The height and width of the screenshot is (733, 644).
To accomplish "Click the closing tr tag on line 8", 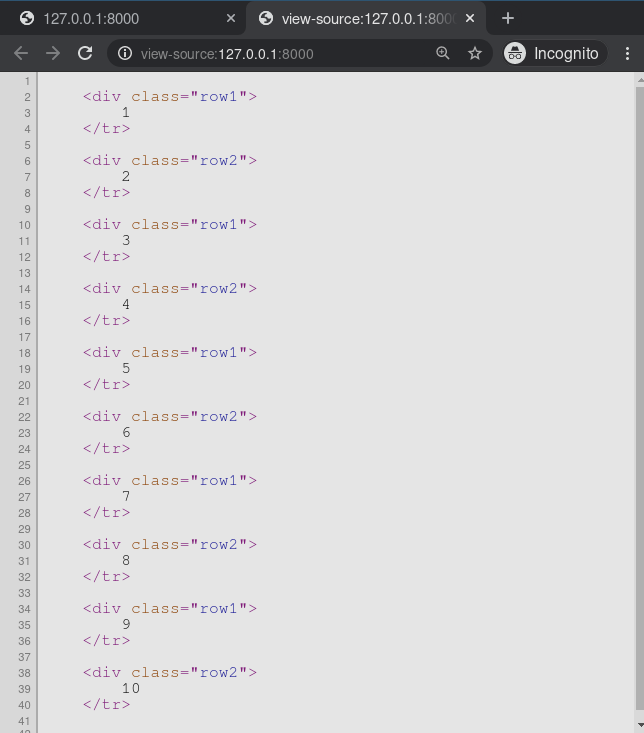I will (107, 193).
